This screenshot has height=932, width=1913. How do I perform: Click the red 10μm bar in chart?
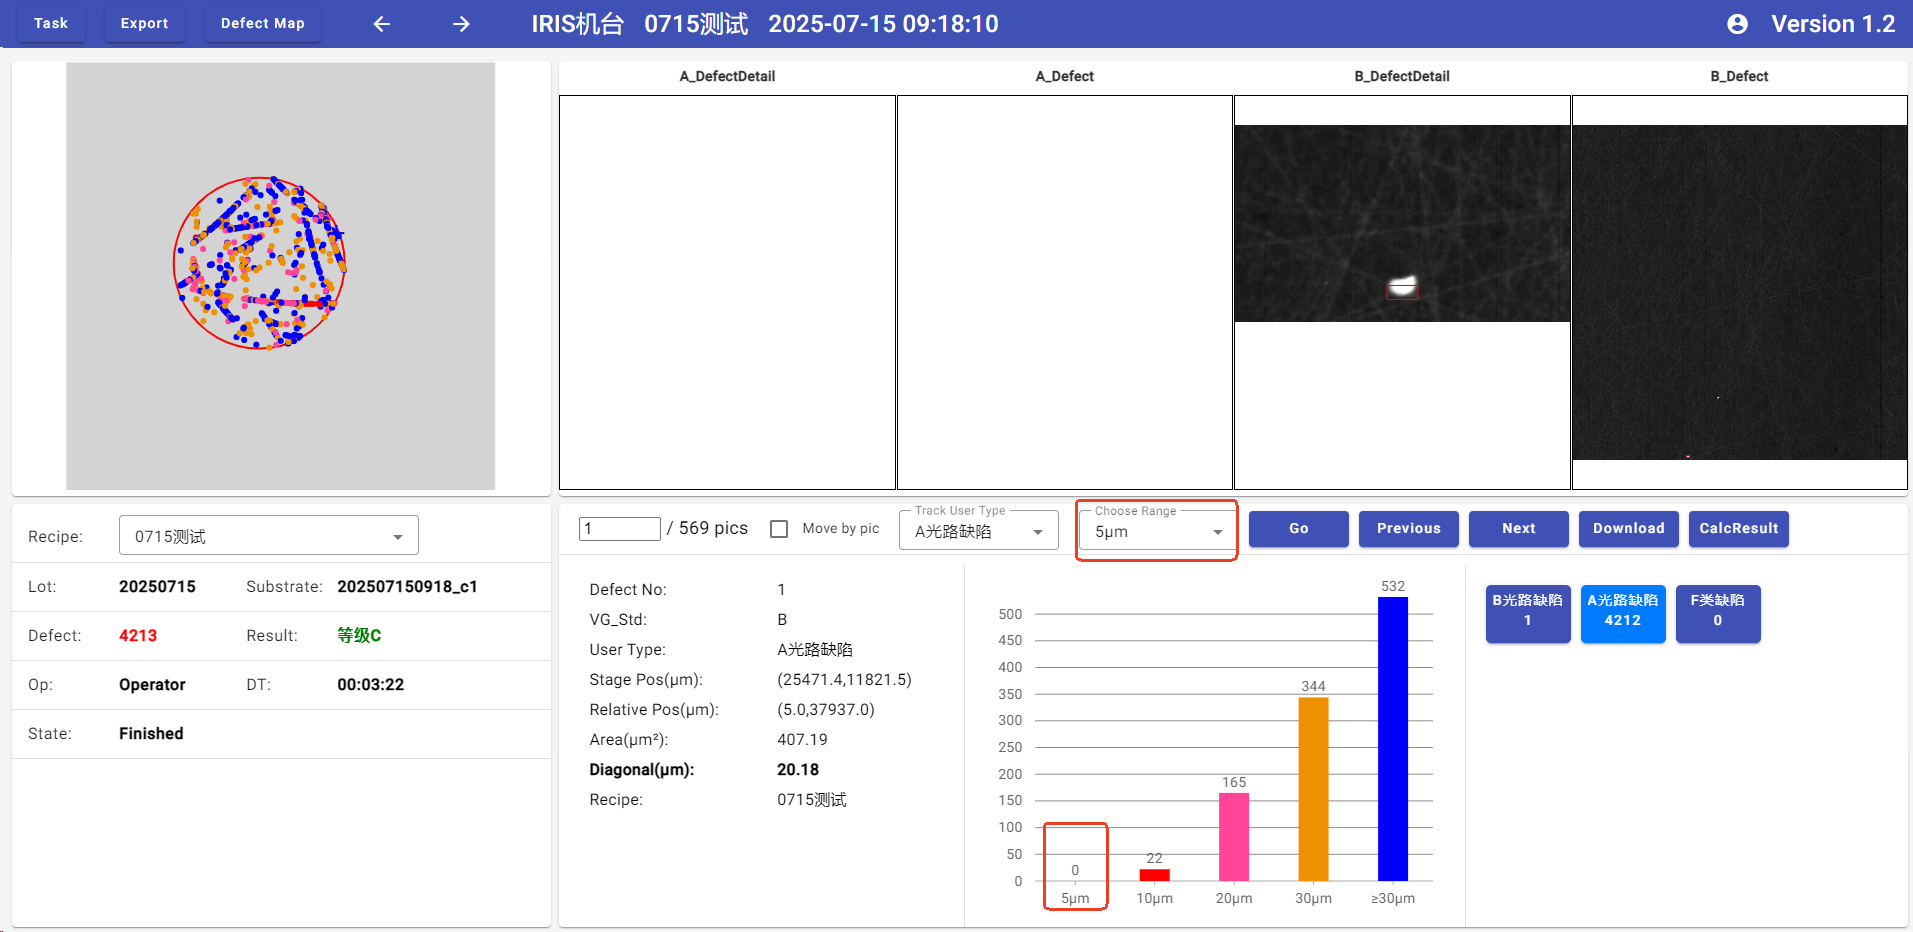pos(1154,875)
